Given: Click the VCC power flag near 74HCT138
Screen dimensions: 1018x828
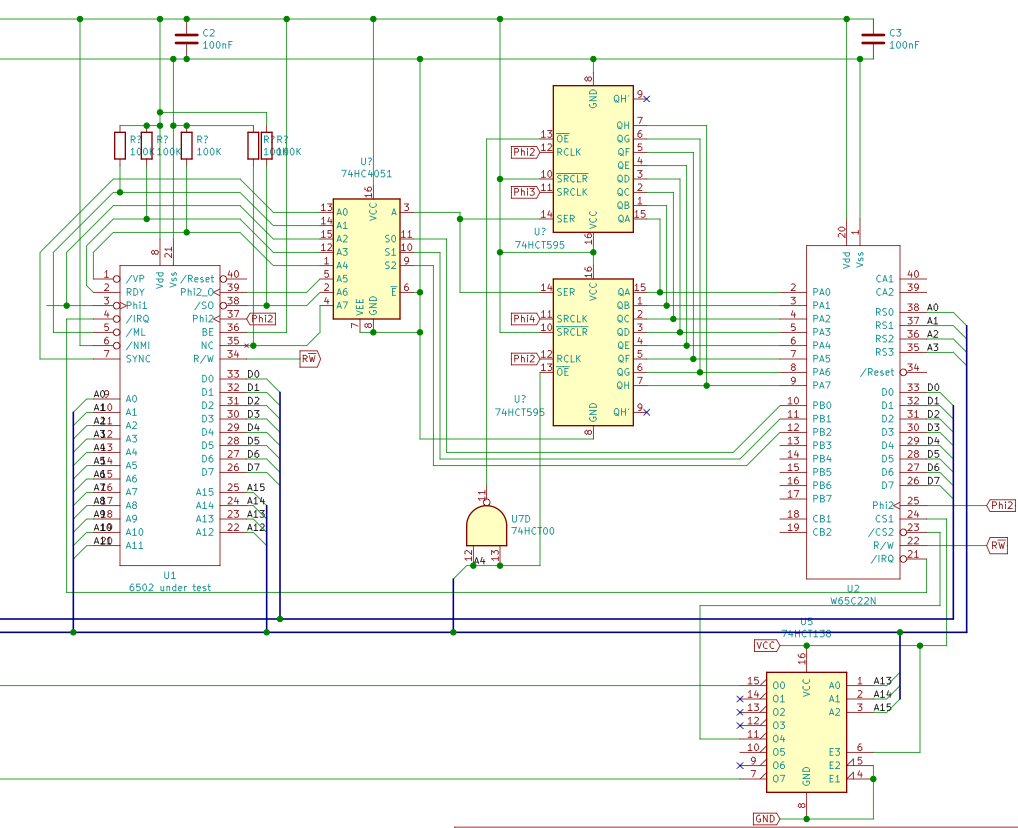Looking at the screenshot, I should 766,645.
